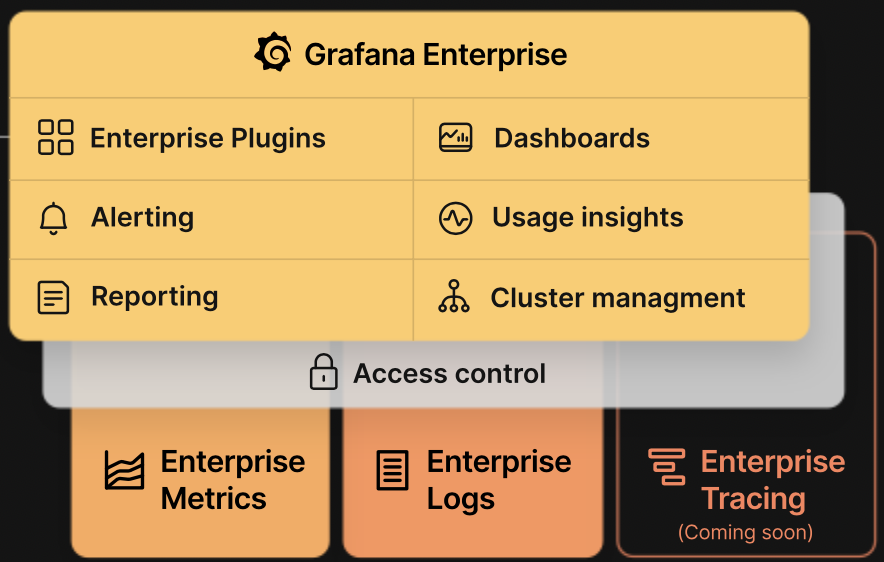The height and width of the screenshot is (562, 884).
Task: Select the Enterprise Plugins label
Action: click(208, 138)
